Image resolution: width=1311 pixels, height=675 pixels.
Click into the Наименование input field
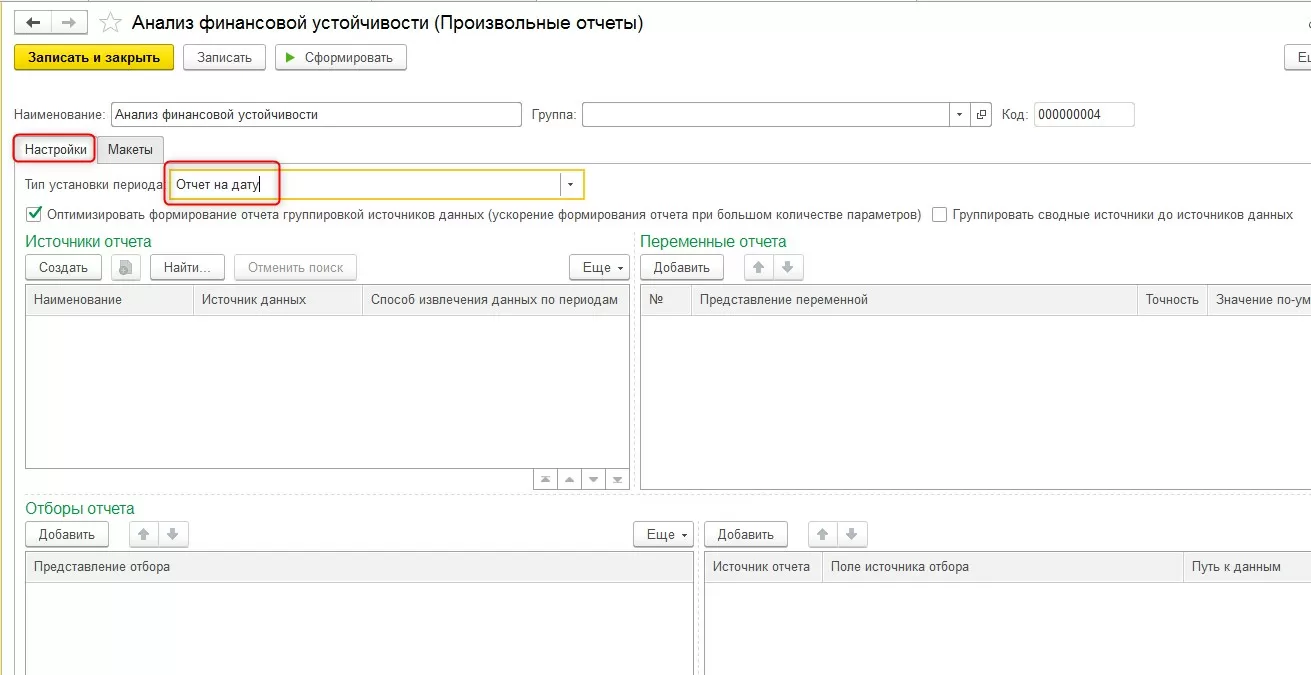316,115
